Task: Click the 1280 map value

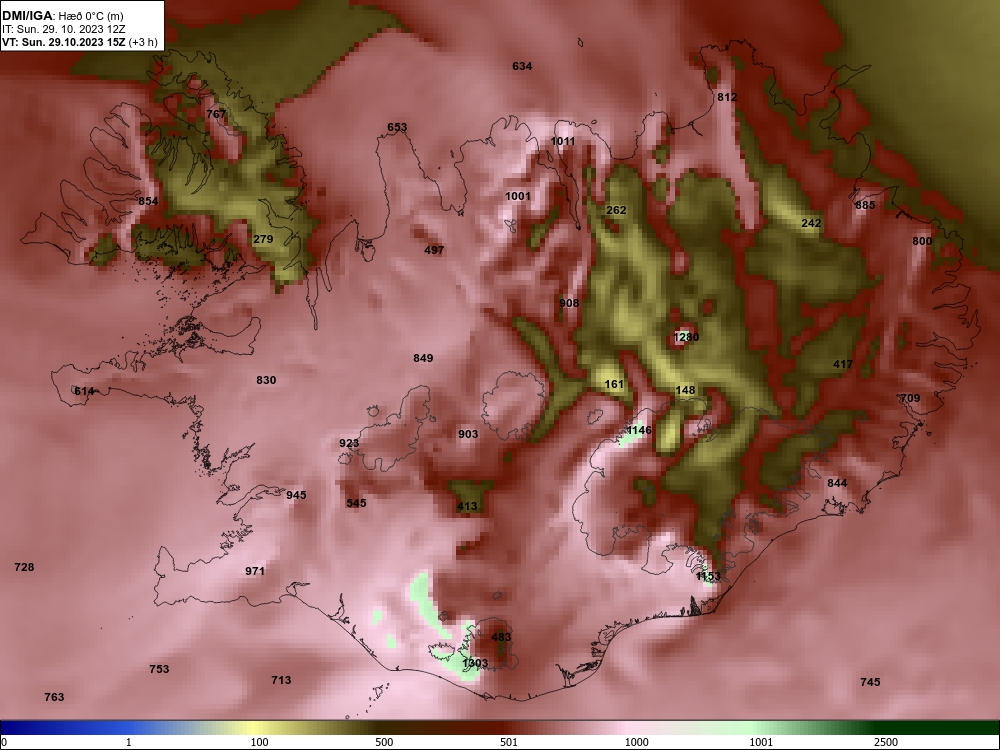Action: coord(686,337)
